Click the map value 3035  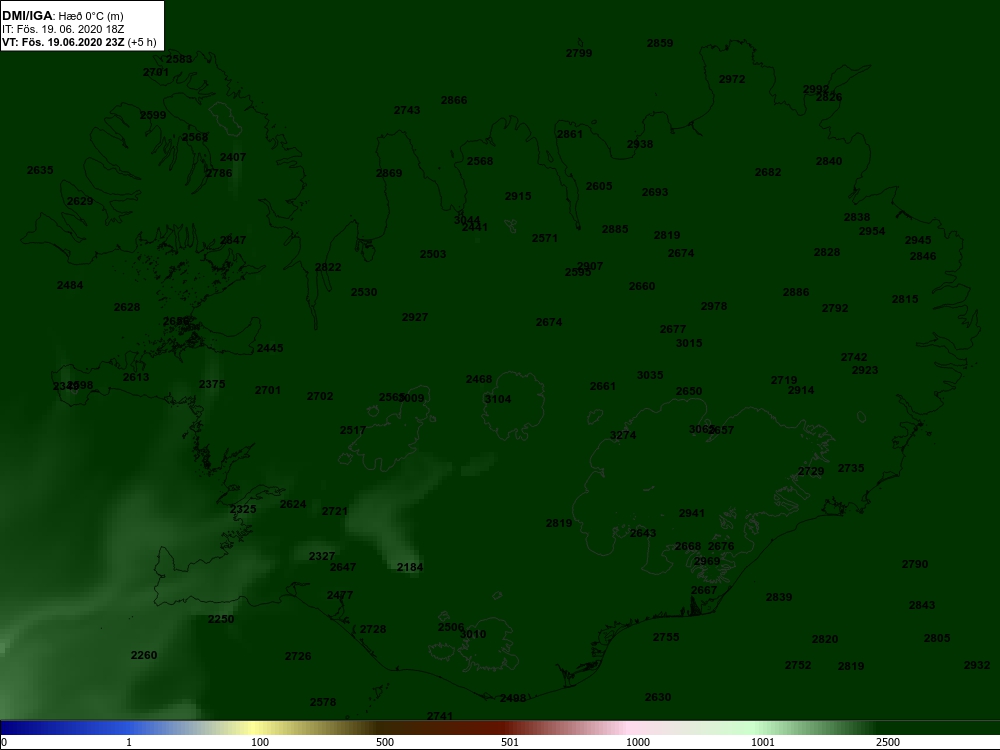coord(650,375)
